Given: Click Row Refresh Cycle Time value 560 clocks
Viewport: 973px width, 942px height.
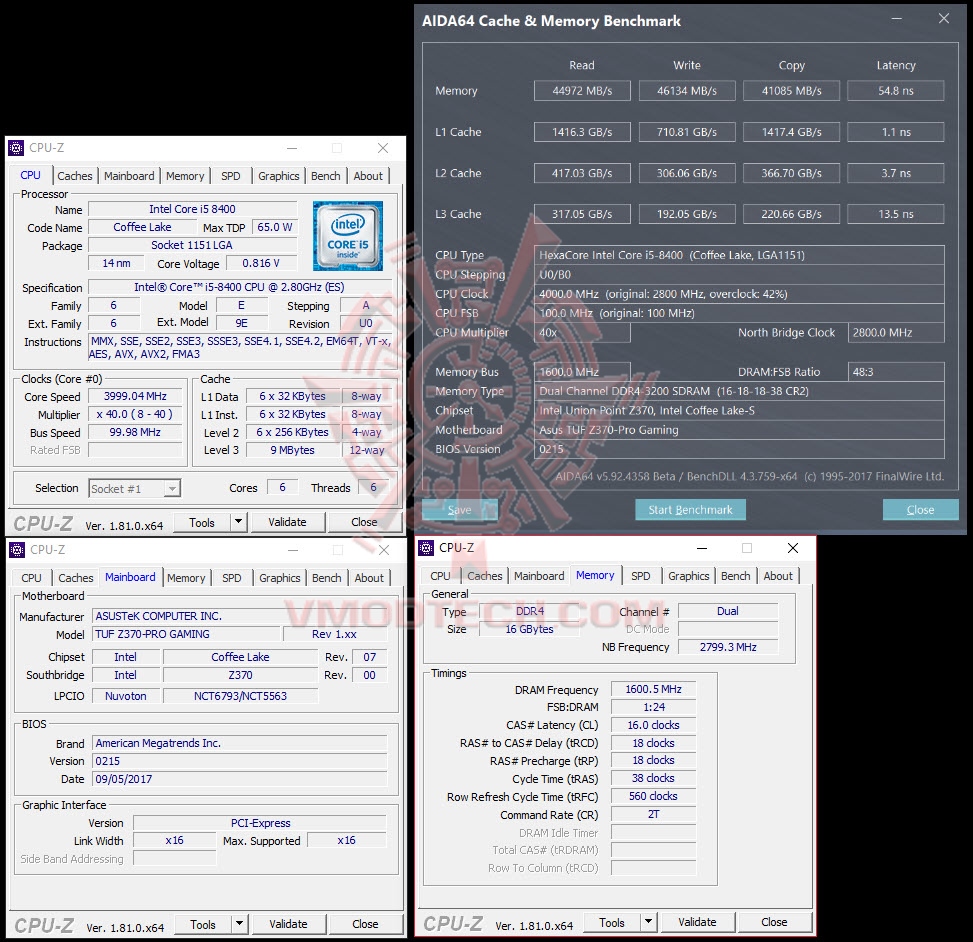Looking at the screenshot, I should pos(653,797).
